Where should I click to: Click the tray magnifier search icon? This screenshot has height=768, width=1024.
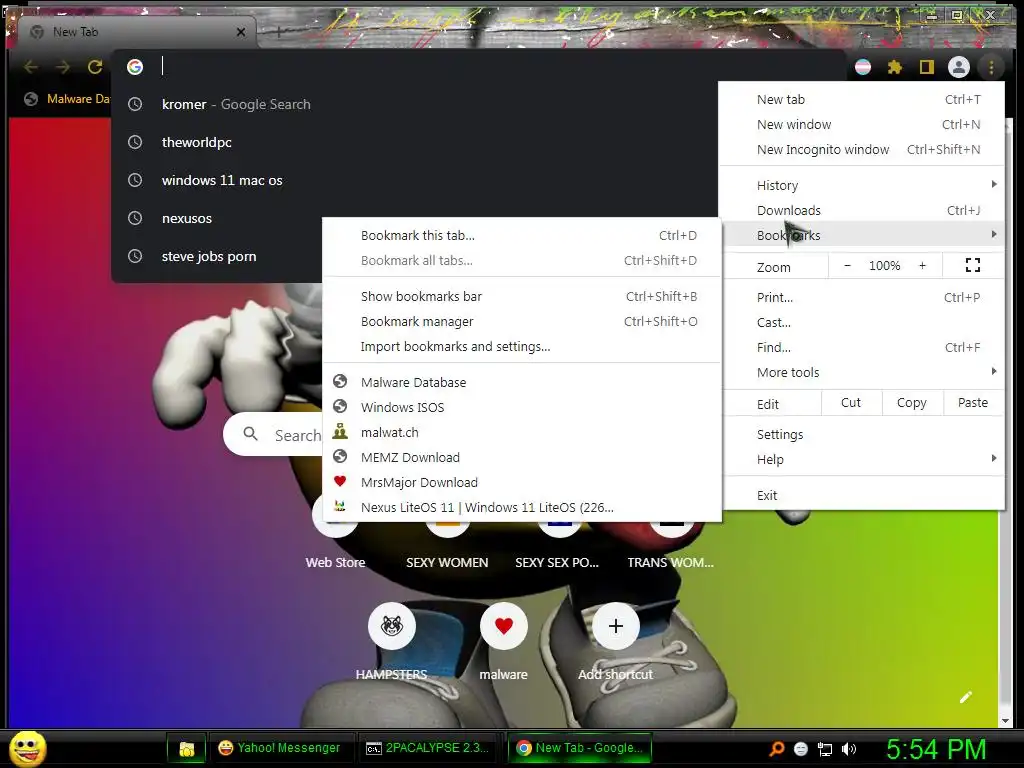point(776,748)
